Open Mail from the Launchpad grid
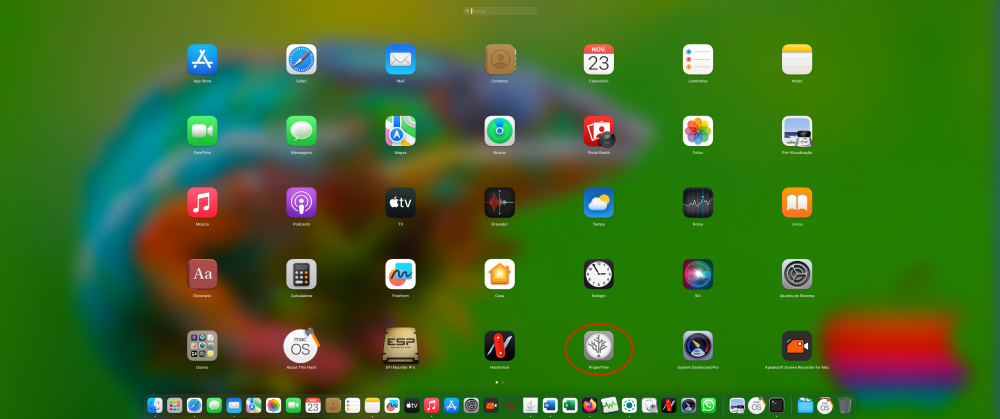The image size is (1000, 419). 401,59
